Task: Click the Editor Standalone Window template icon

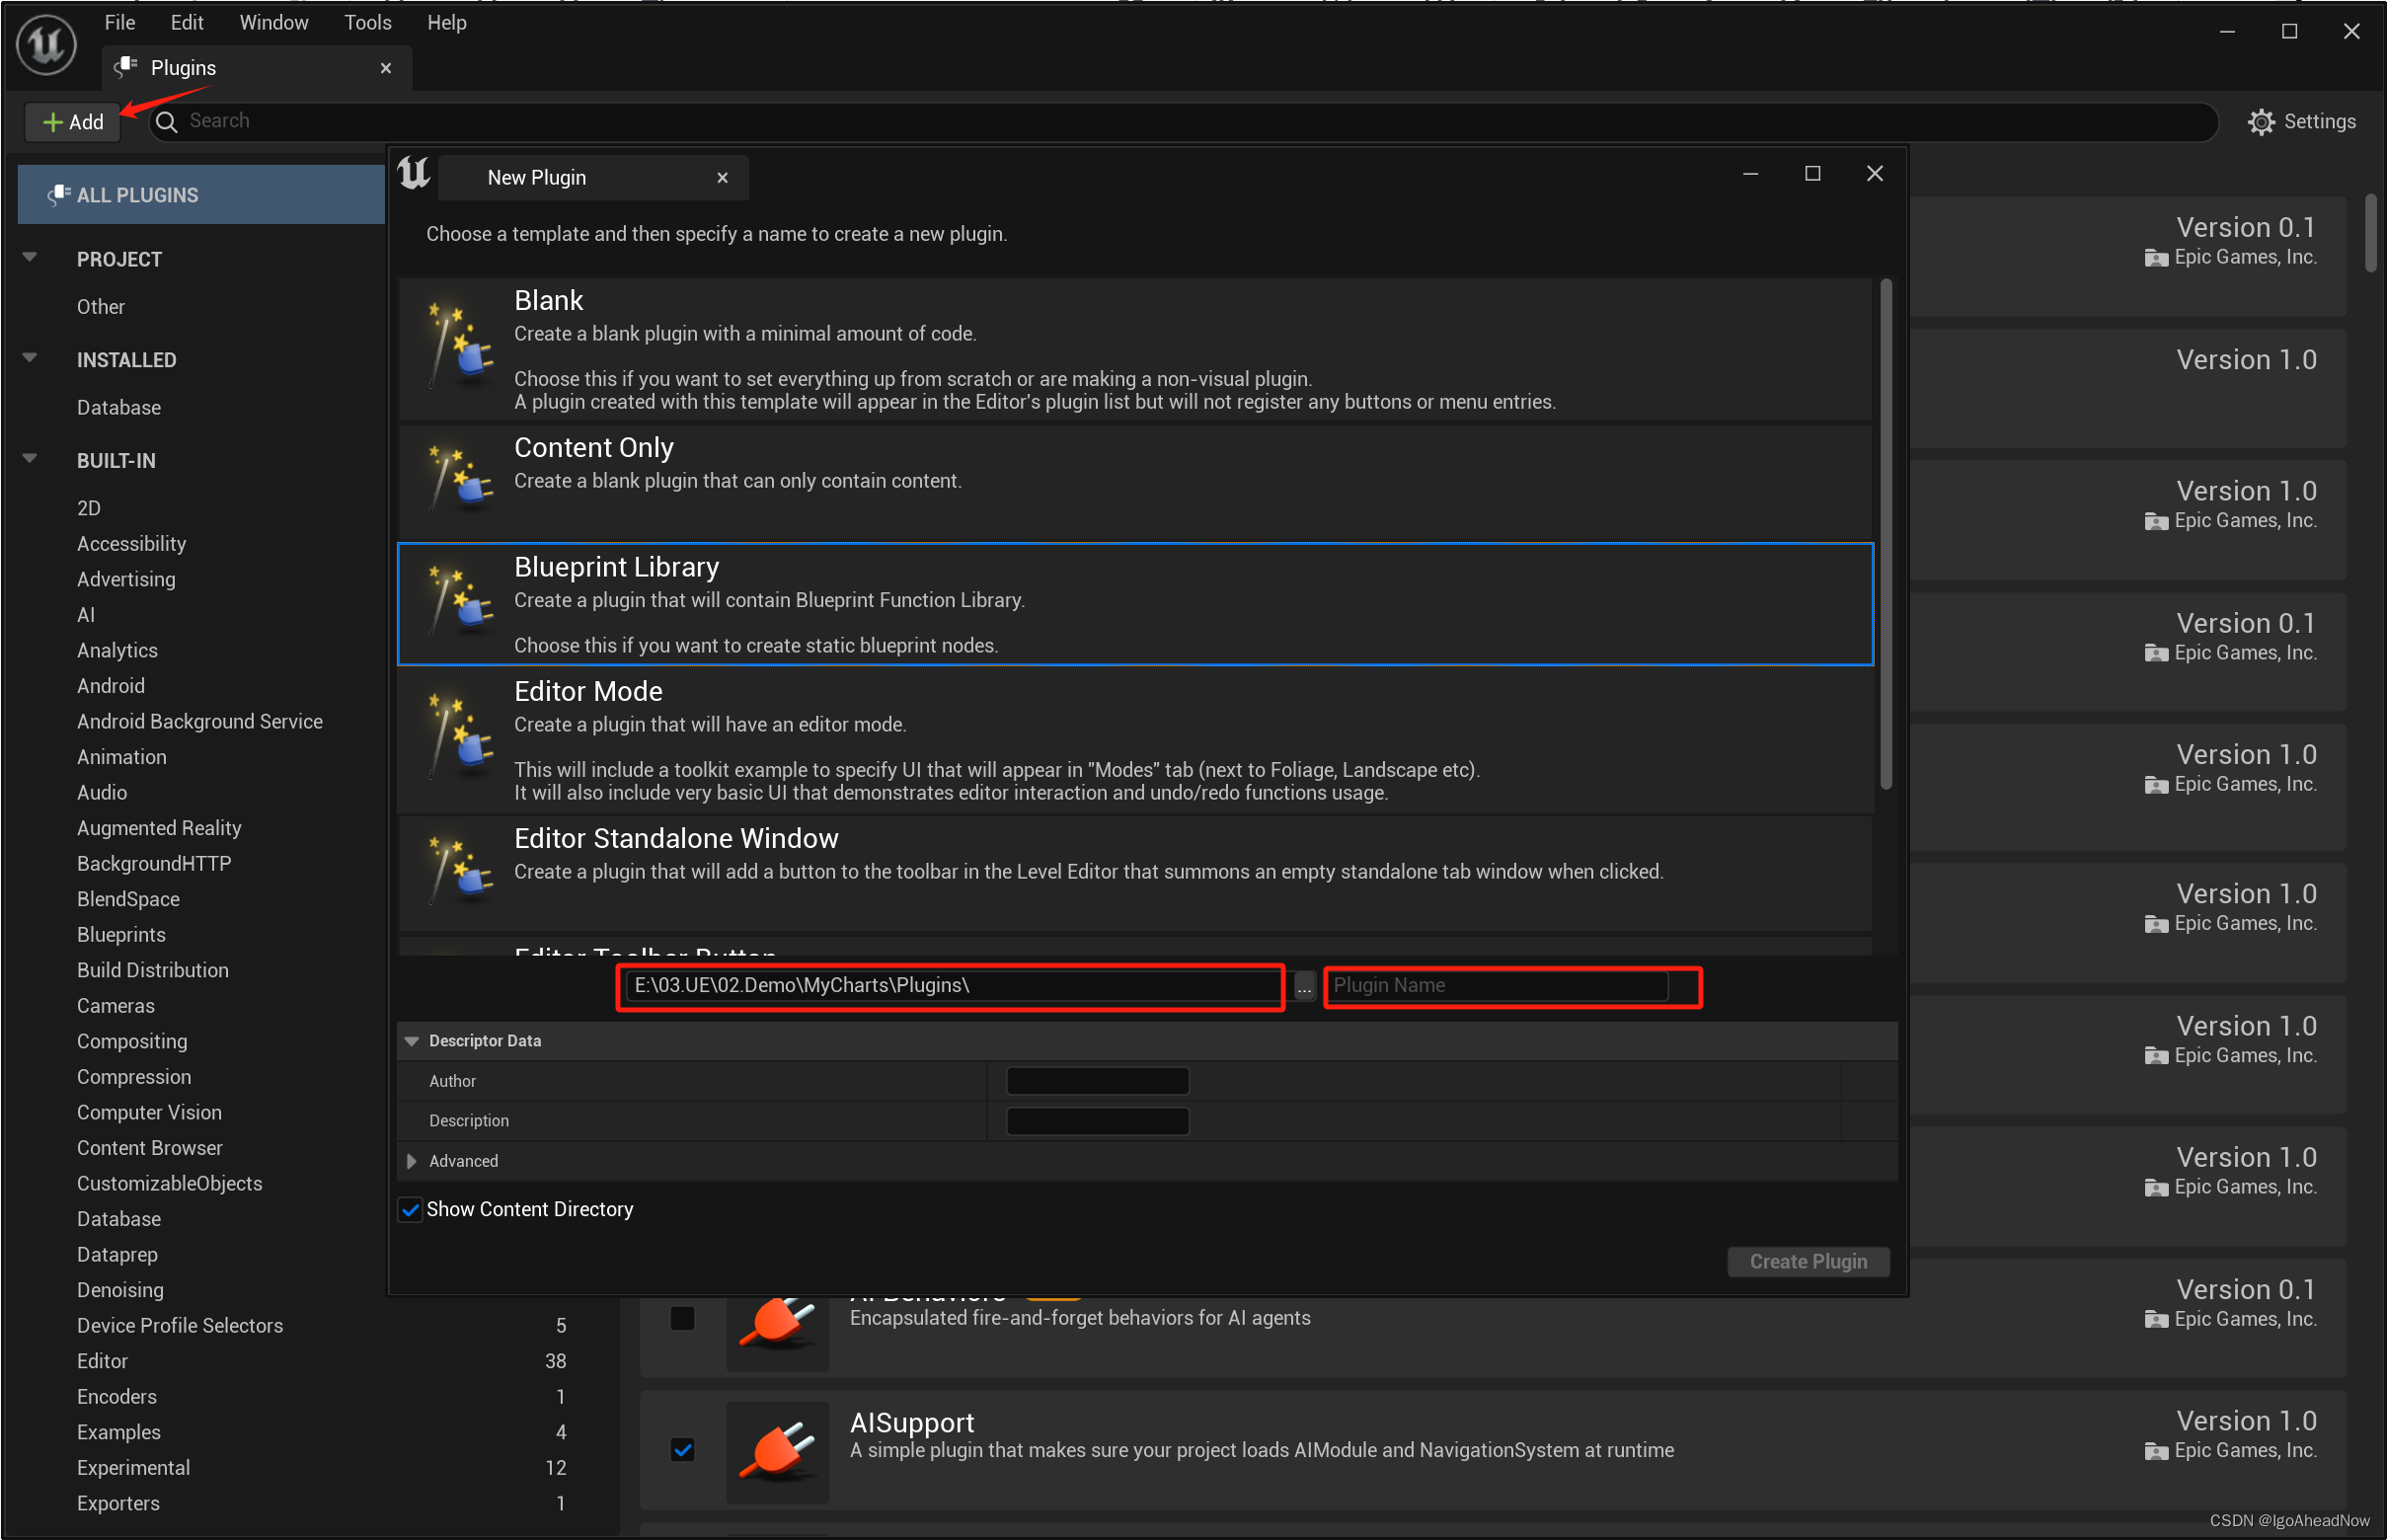Action: (x=458, y=871)
